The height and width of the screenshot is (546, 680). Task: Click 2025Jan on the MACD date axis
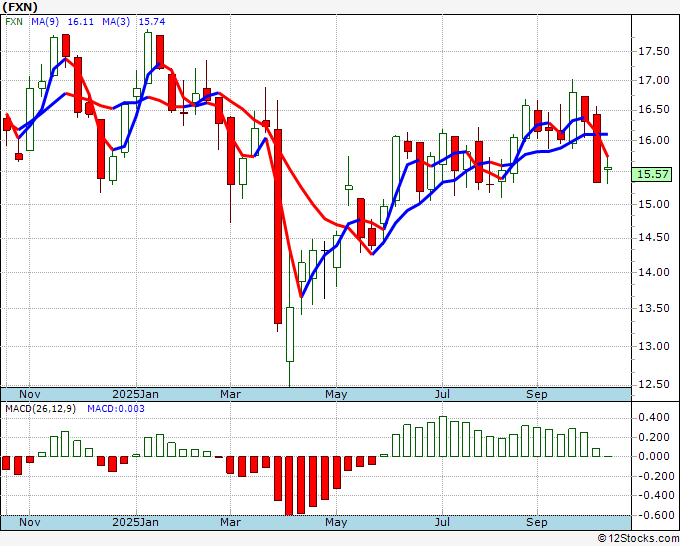[x=135, y=522]
